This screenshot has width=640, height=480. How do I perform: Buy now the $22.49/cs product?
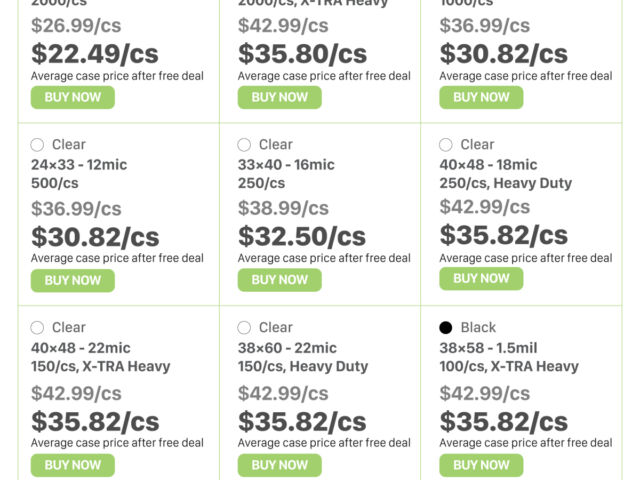click(72, 97)
